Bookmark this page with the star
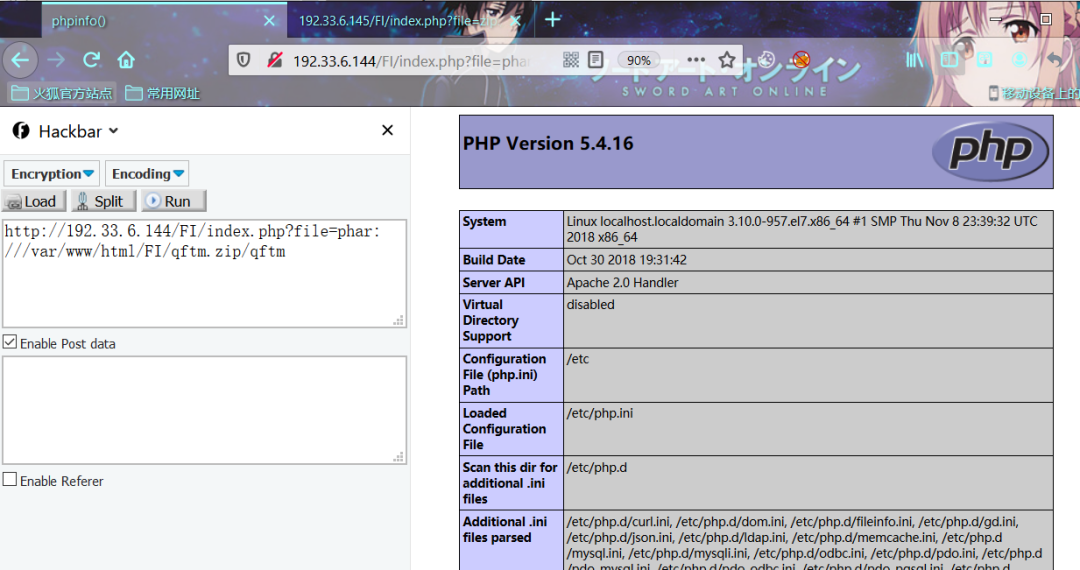This screenshot has height=570, width=1080. click(727, 60)
